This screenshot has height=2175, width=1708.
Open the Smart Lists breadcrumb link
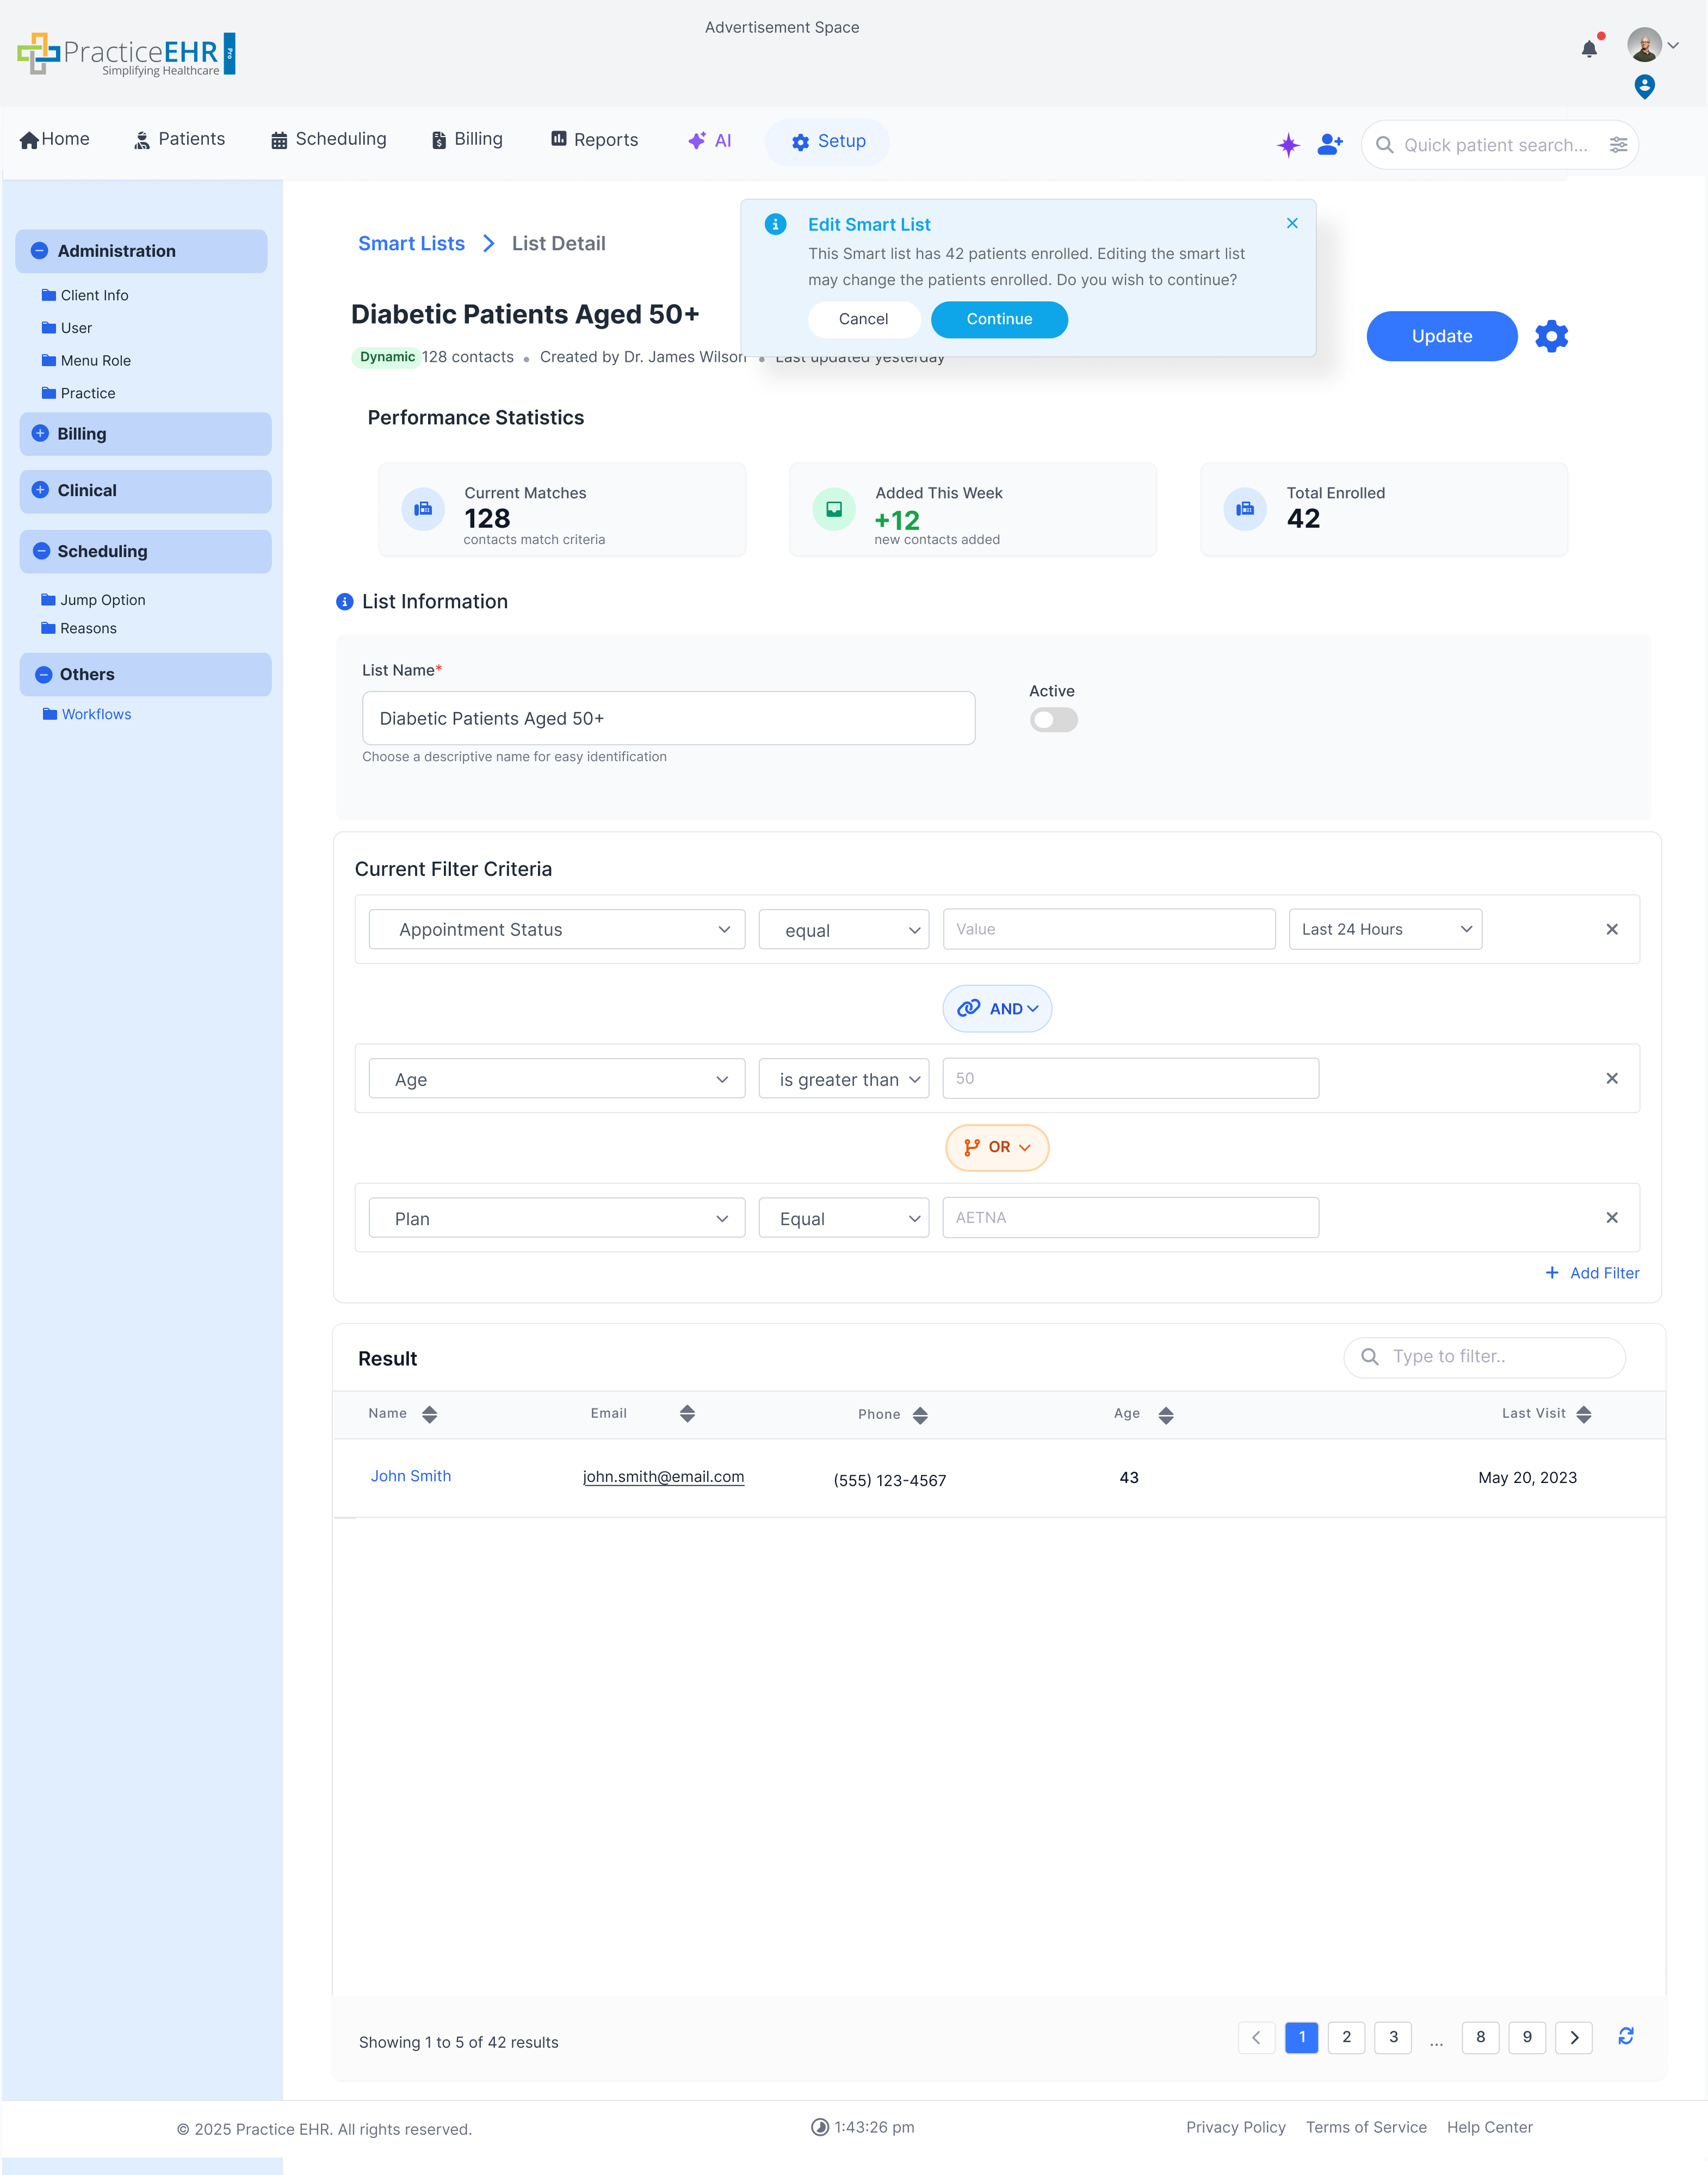click(x=411, y=243)
